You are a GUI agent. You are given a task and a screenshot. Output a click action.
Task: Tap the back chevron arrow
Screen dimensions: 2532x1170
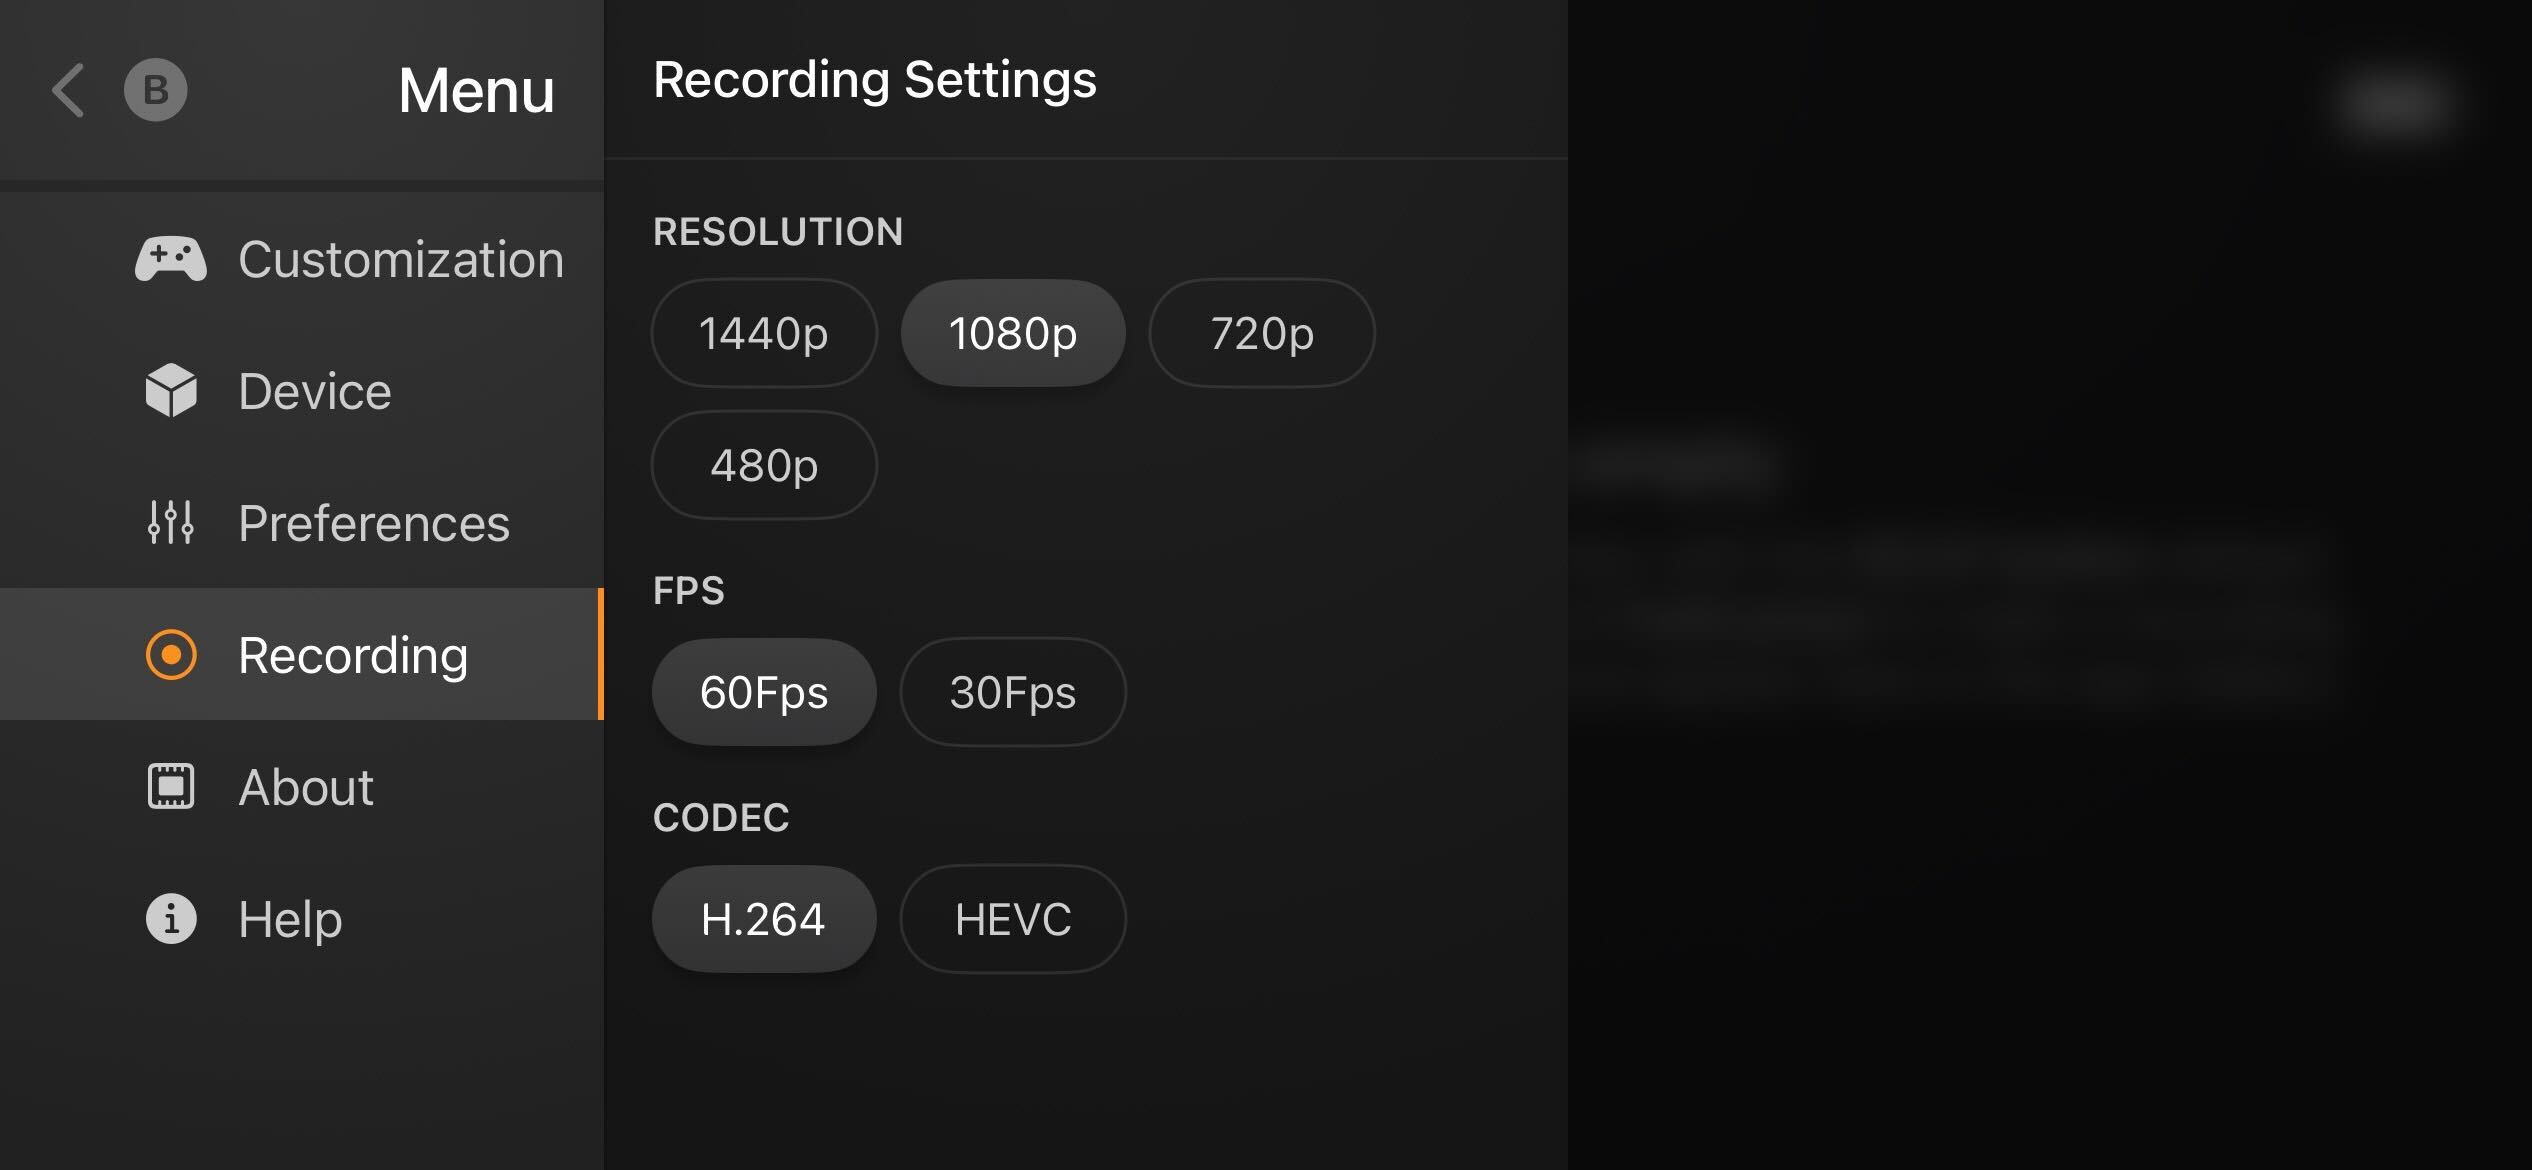68,91
